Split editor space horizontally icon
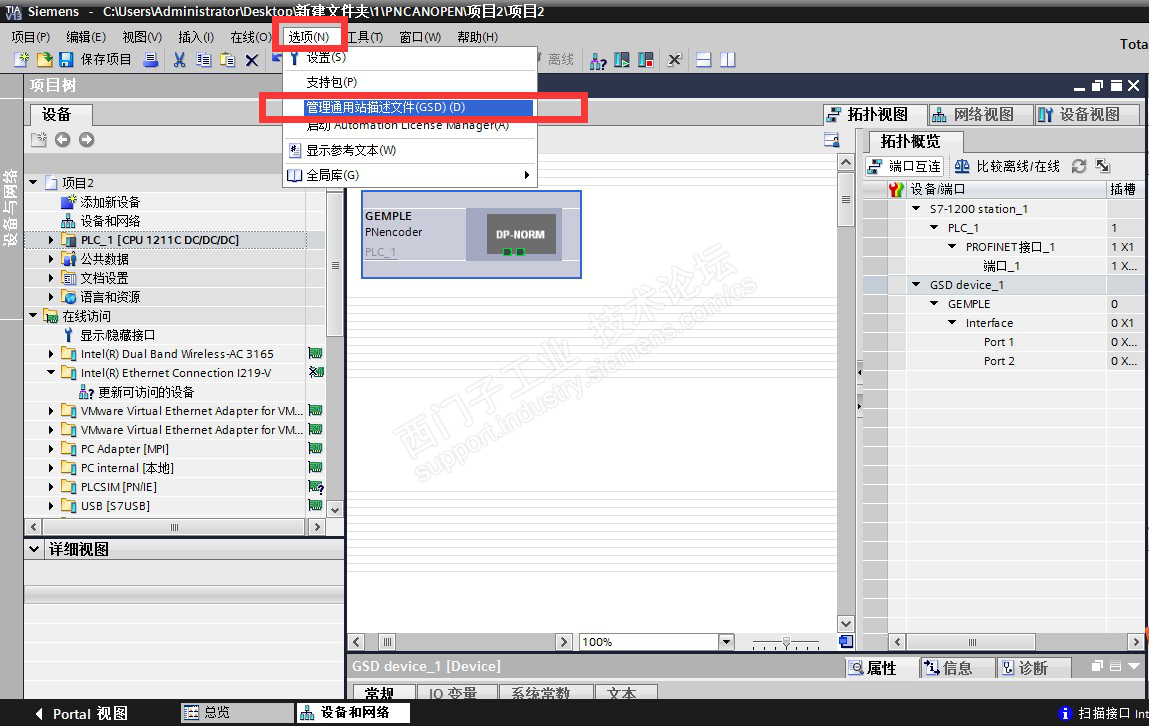Screen dimensions: 1150x726 coord(703,60)
